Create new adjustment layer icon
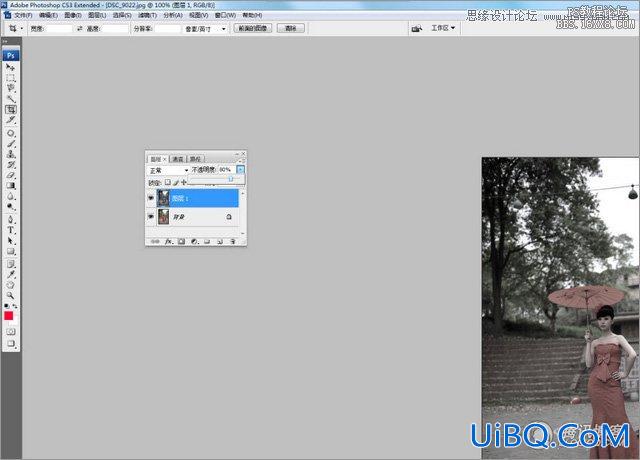Screen dimensions: 640x460 tap(194, 242)
